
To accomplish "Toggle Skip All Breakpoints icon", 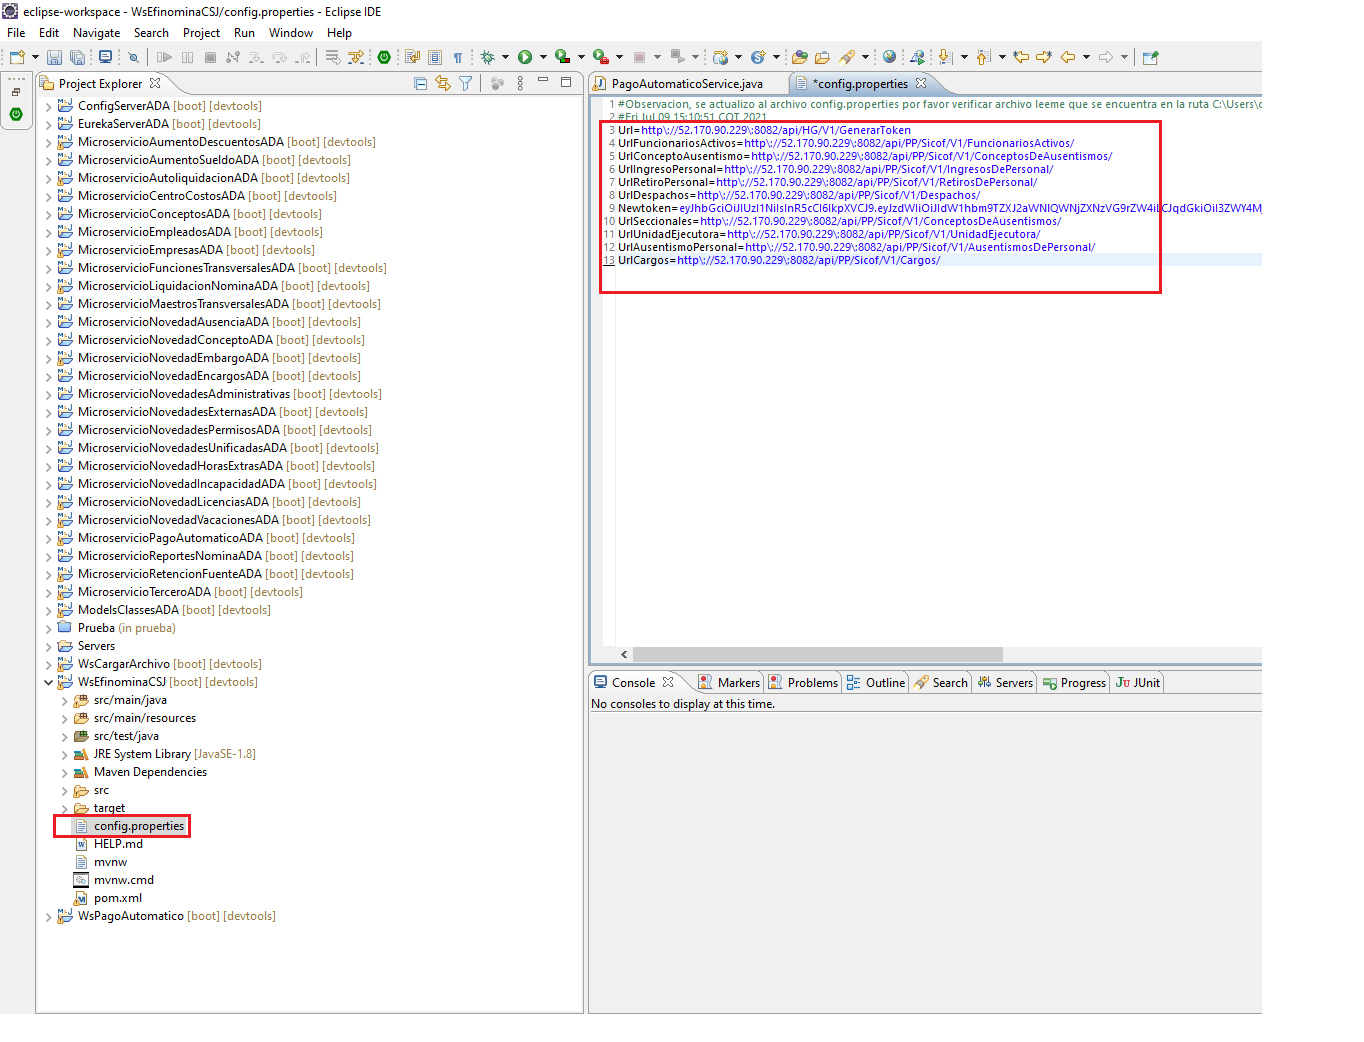I will (x=133, y=58).
